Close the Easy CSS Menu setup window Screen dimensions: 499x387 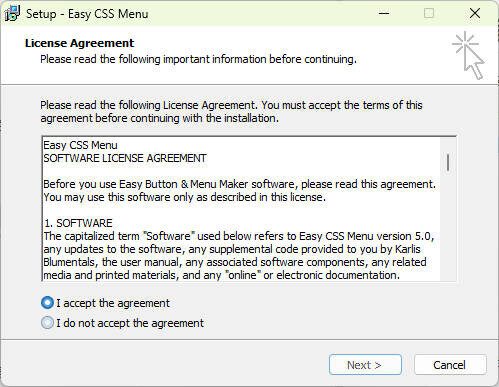coord(475,14)
